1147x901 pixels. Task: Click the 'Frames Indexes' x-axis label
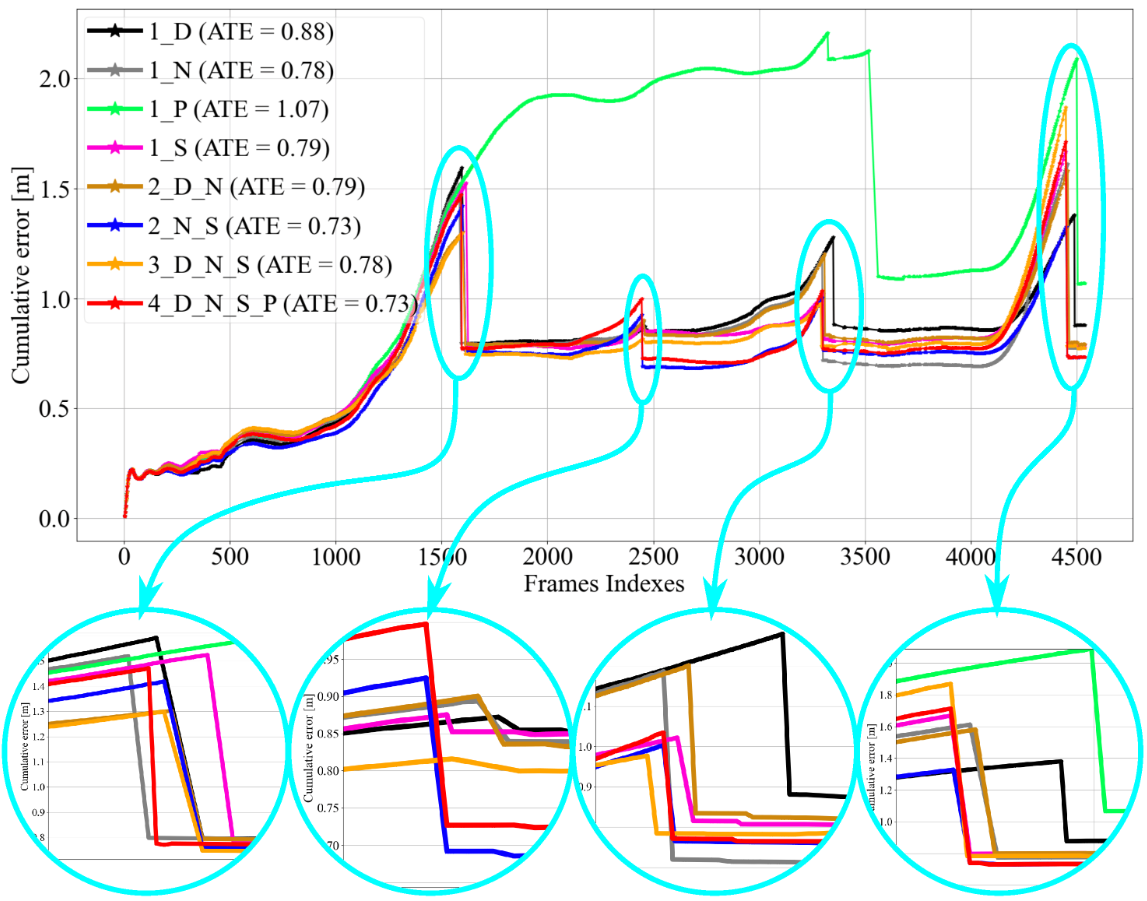pos(603,585)
